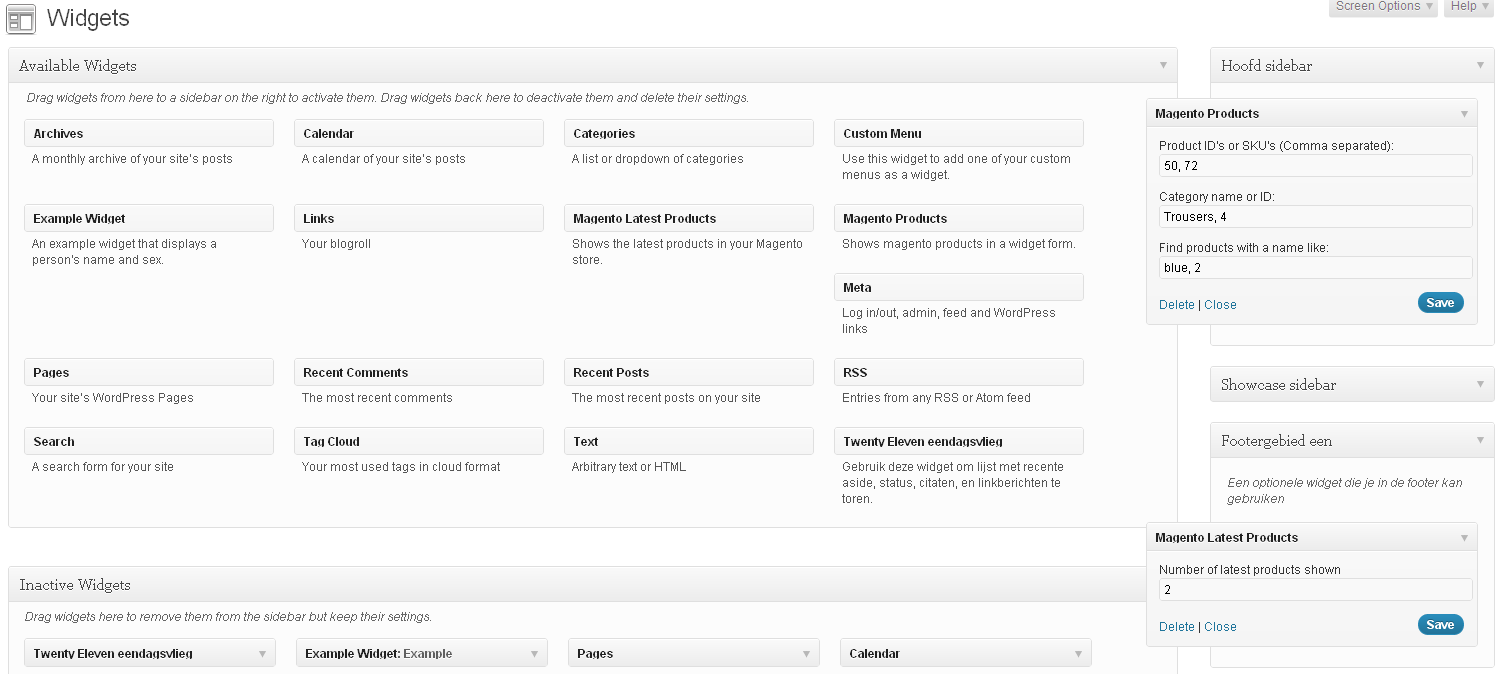This screenshot has height=674, width=1500.
Task: Open the Screen Options dropdown
Action: (1384, 7)
